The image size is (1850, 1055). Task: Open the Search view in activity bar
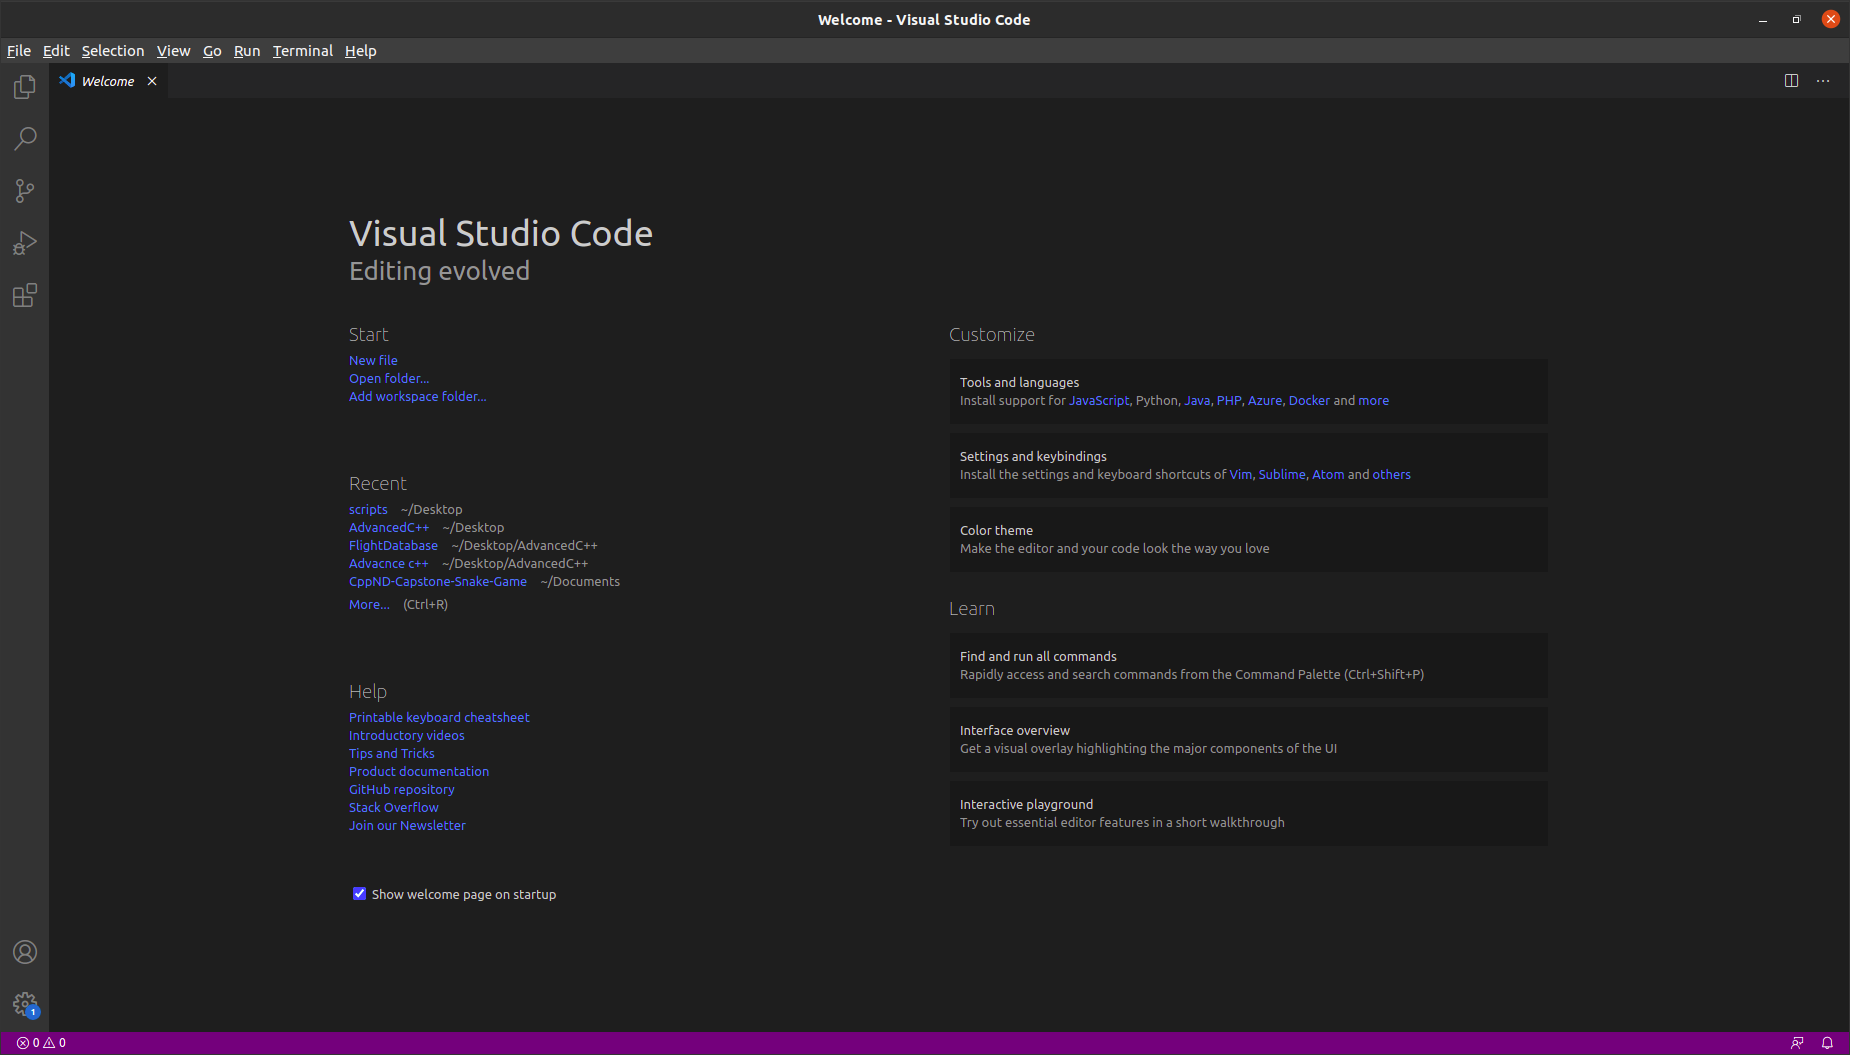point(25,139)
